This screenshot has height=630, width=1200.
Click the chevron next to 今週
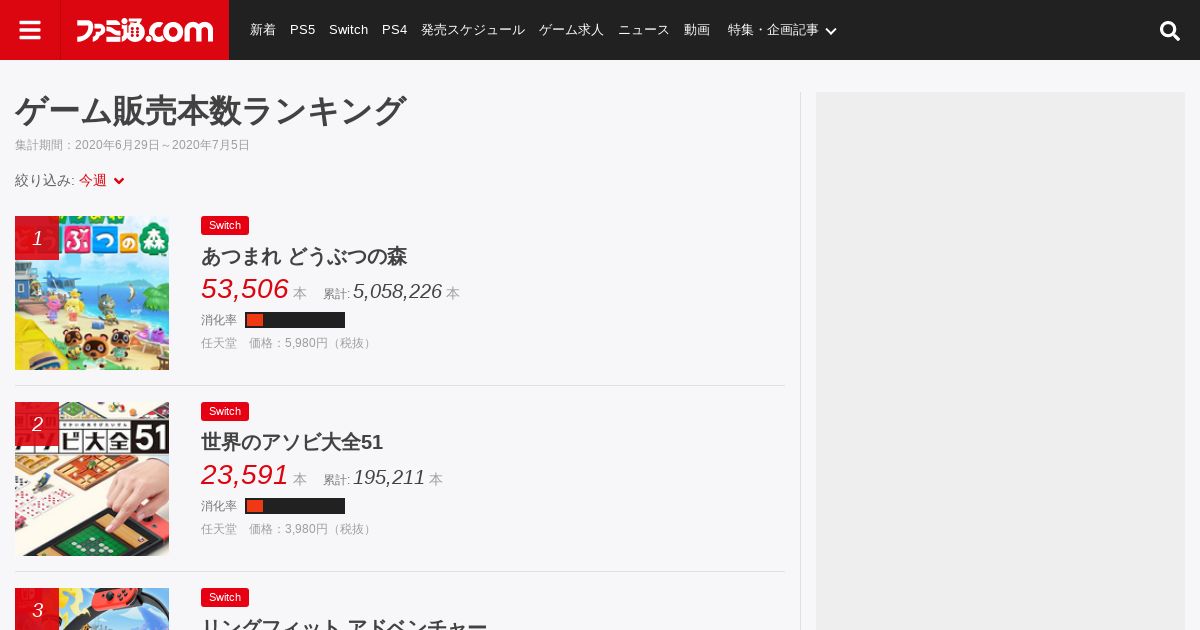pyautogui.click(x=119, y=181)
